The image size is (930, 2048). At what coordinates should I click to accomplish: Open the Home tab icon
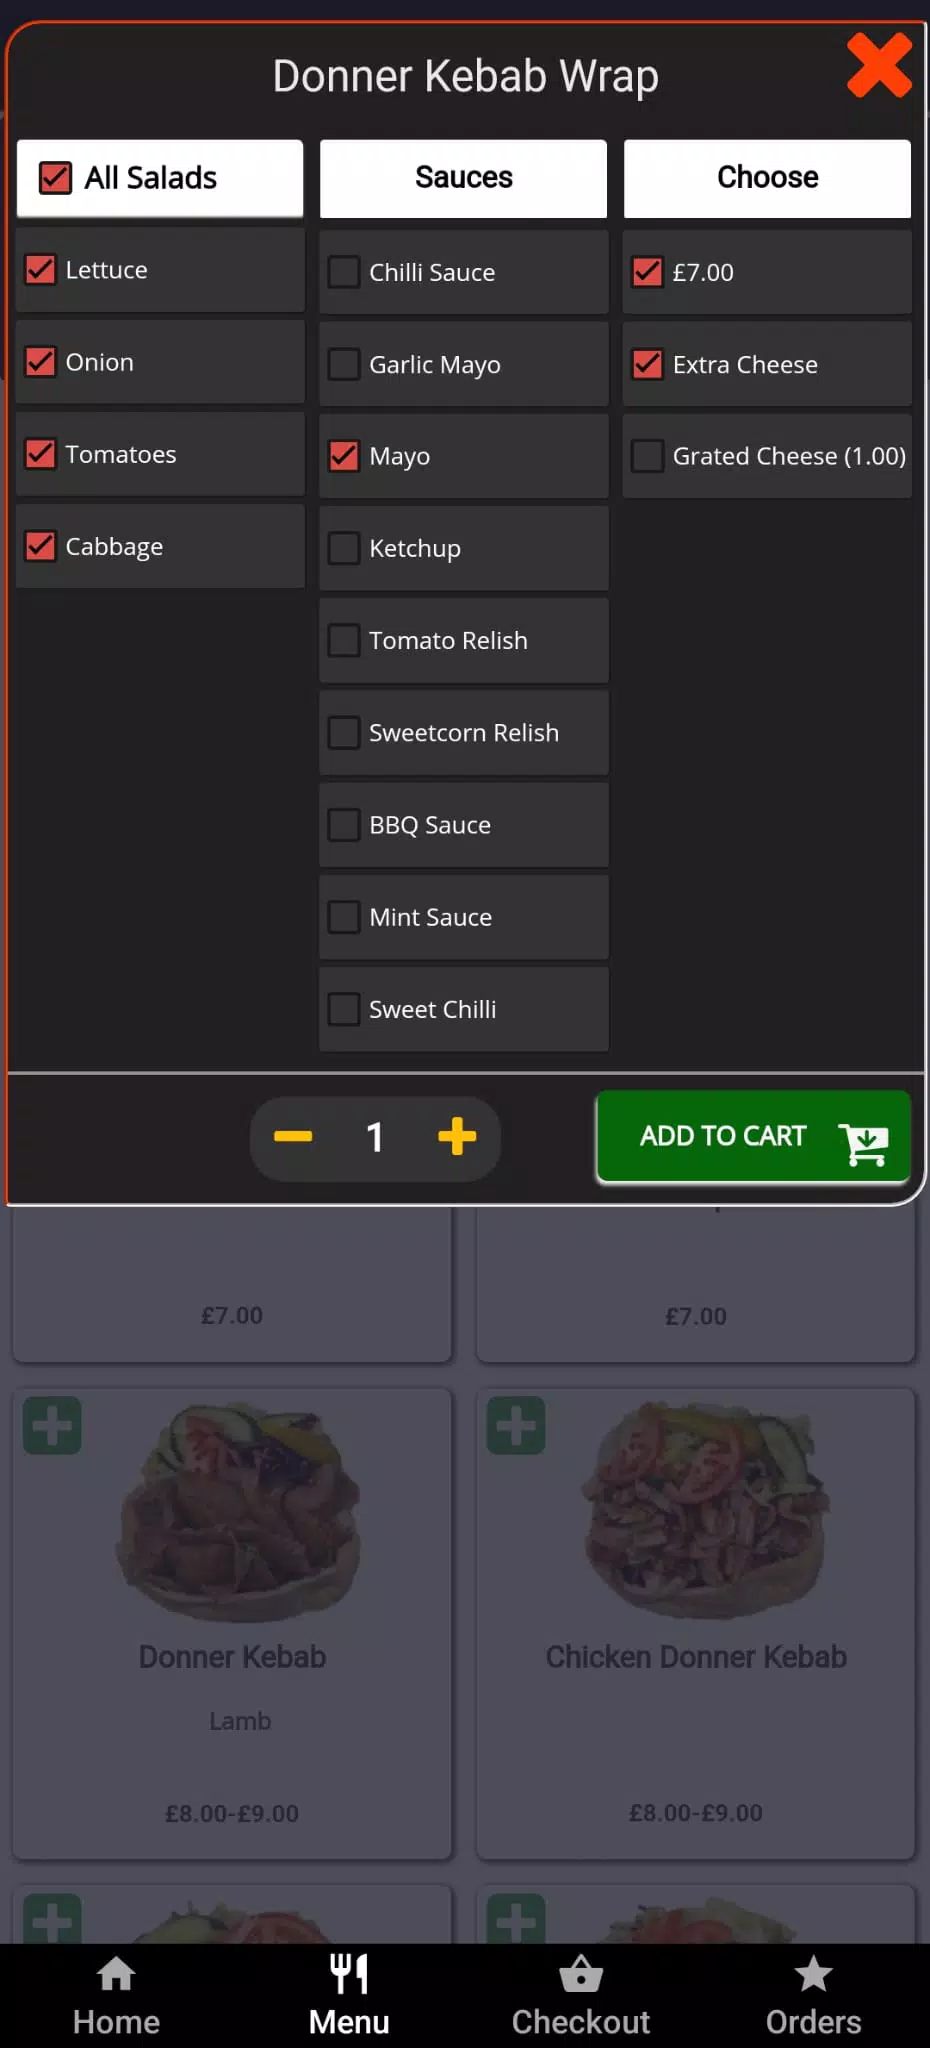[x=116, y=1974]
